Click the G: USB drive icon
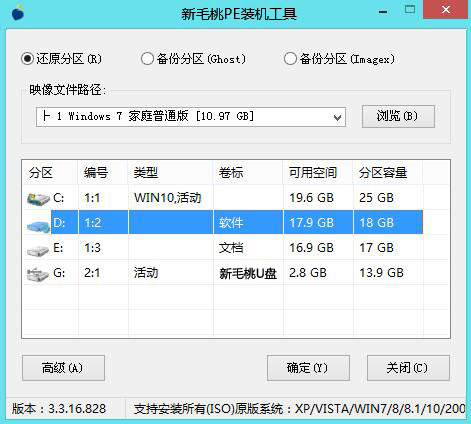Image resolution: width=471 pixels, height=424 pixels. [x=38, y=275]
